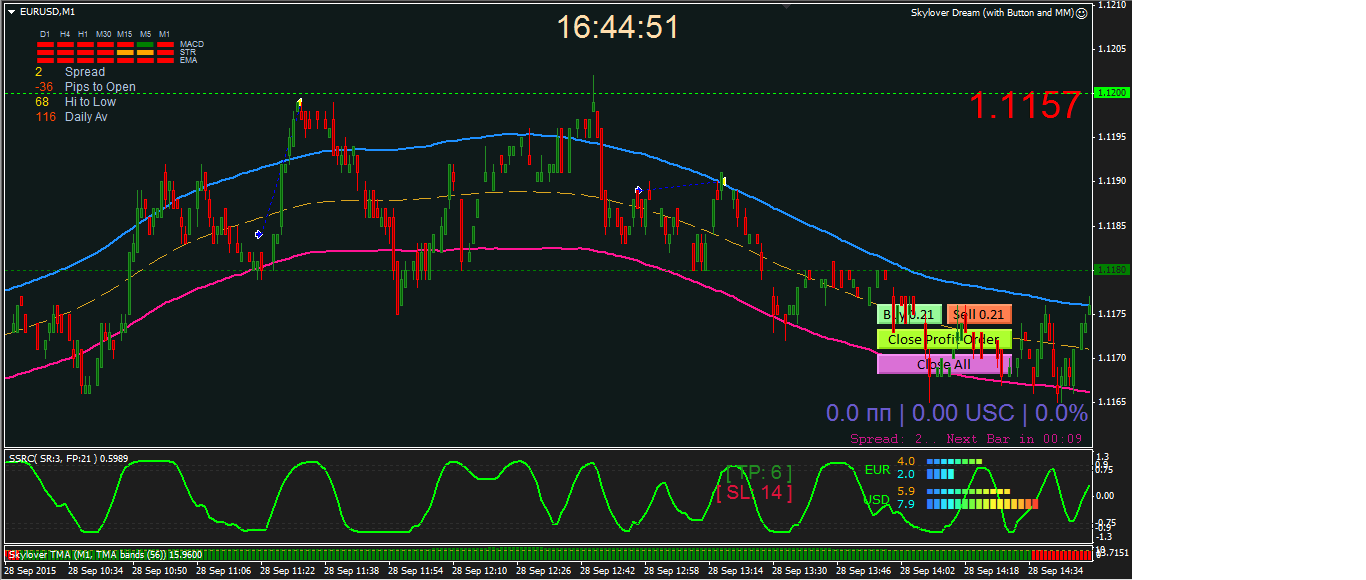1366x580 pixels.
Task: Click the 0.0 пп | 0.00 USC | 0.0% readout
Action: click(x=957, y=413)
